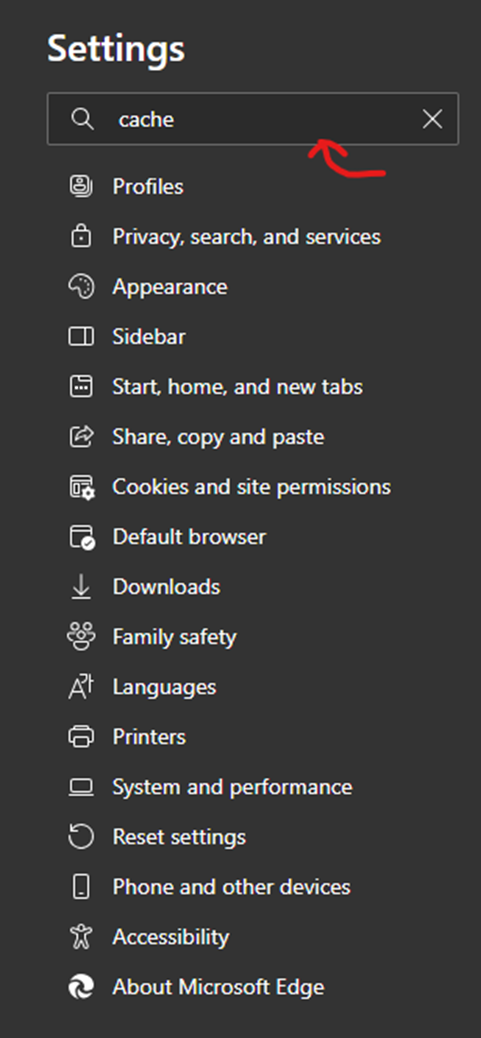Click the Reset settings circular arrow icon
The height and width of the screenshot is (1038, 481).
click(81, 837)
